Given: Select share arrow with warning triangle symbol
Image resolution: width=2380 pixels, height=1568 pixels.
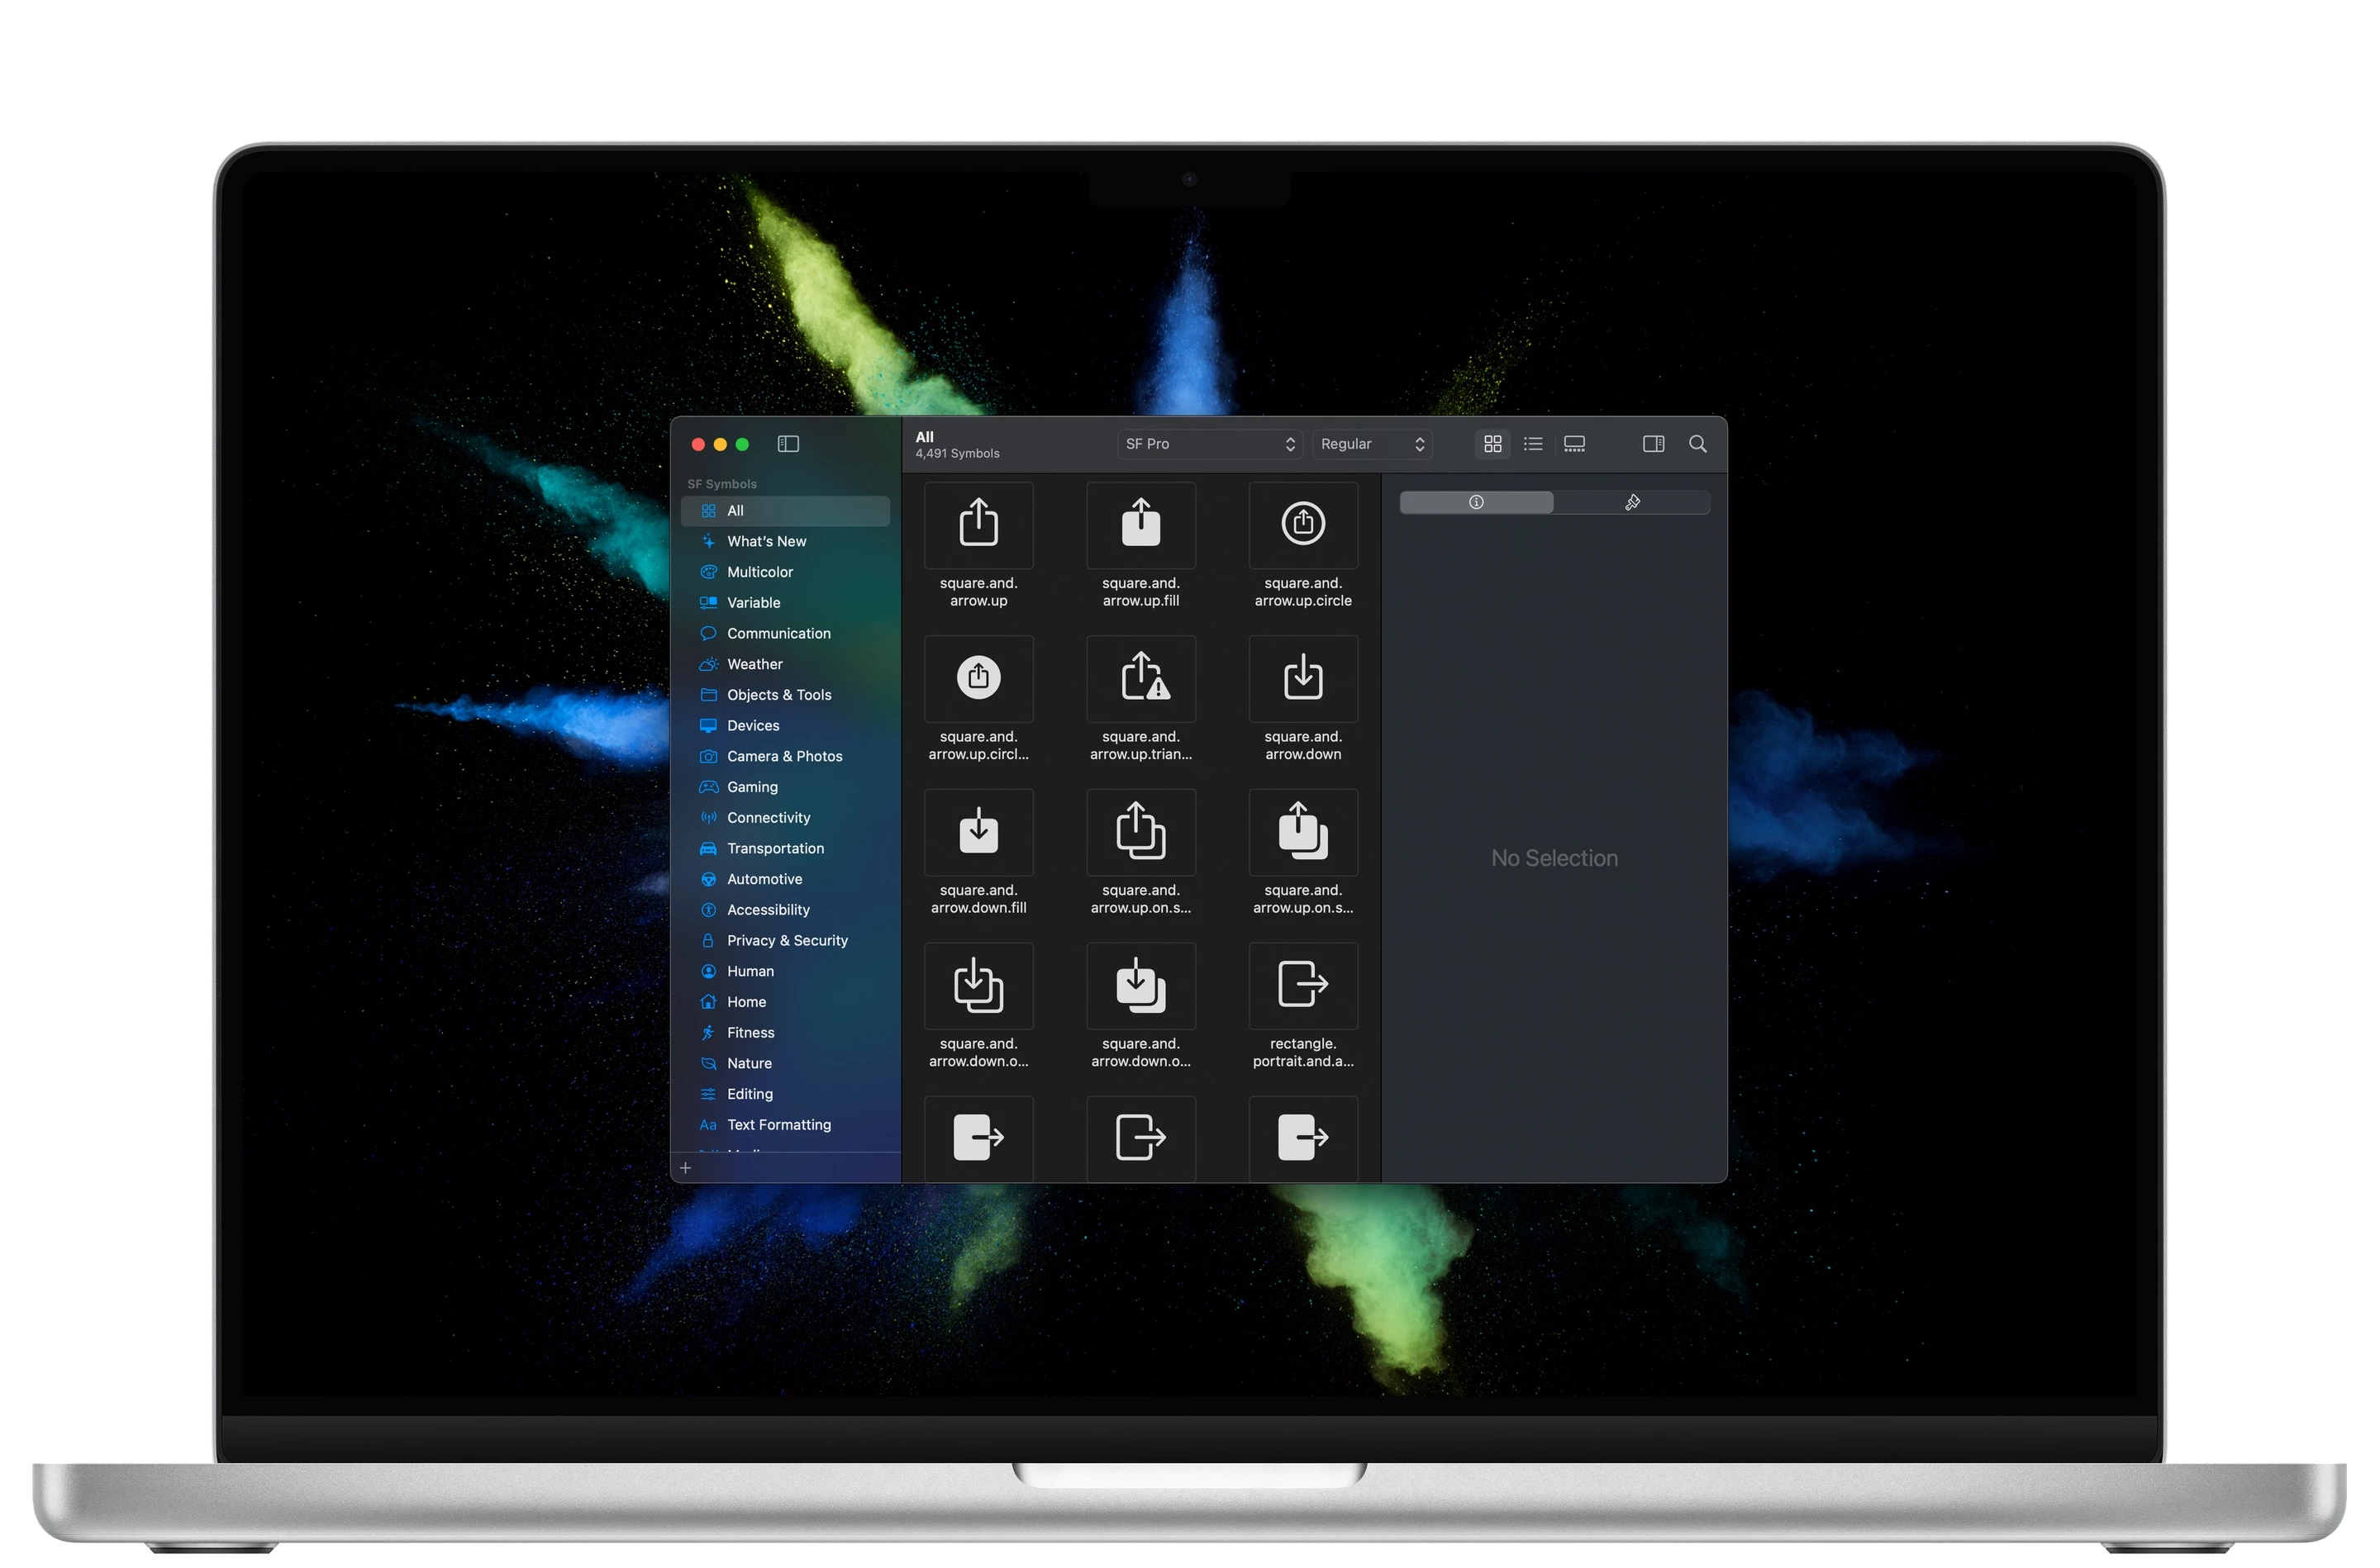Looking at the screenshot, I should (1140, 679).
